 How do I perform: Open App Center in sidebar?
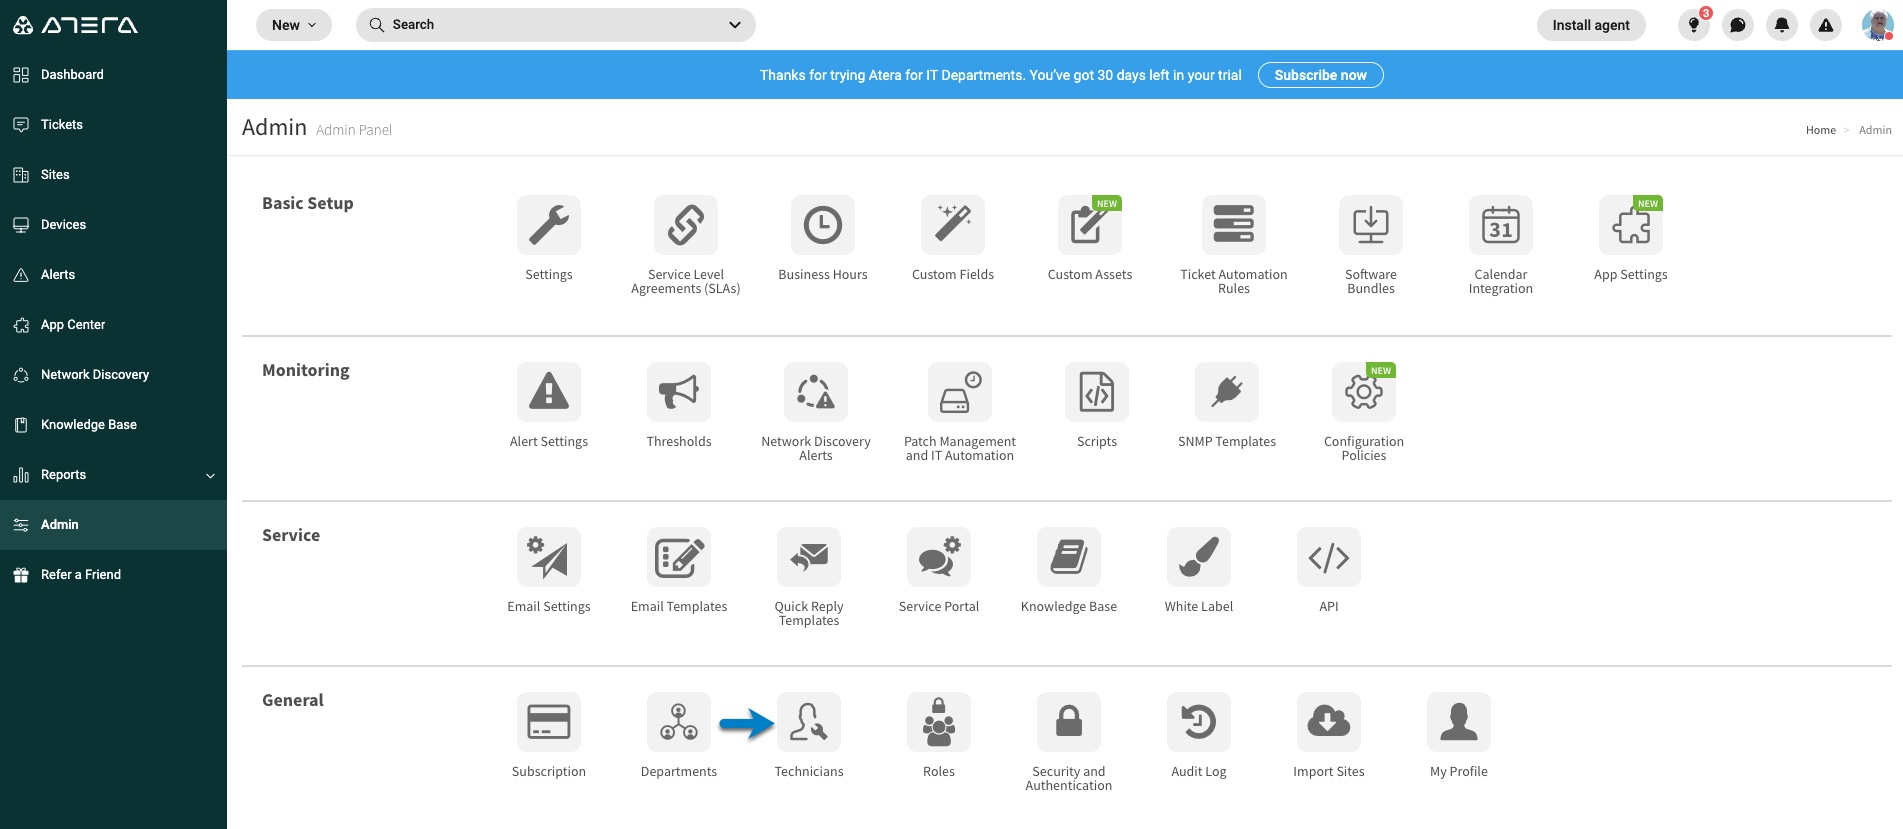click(x=113, y=325)
